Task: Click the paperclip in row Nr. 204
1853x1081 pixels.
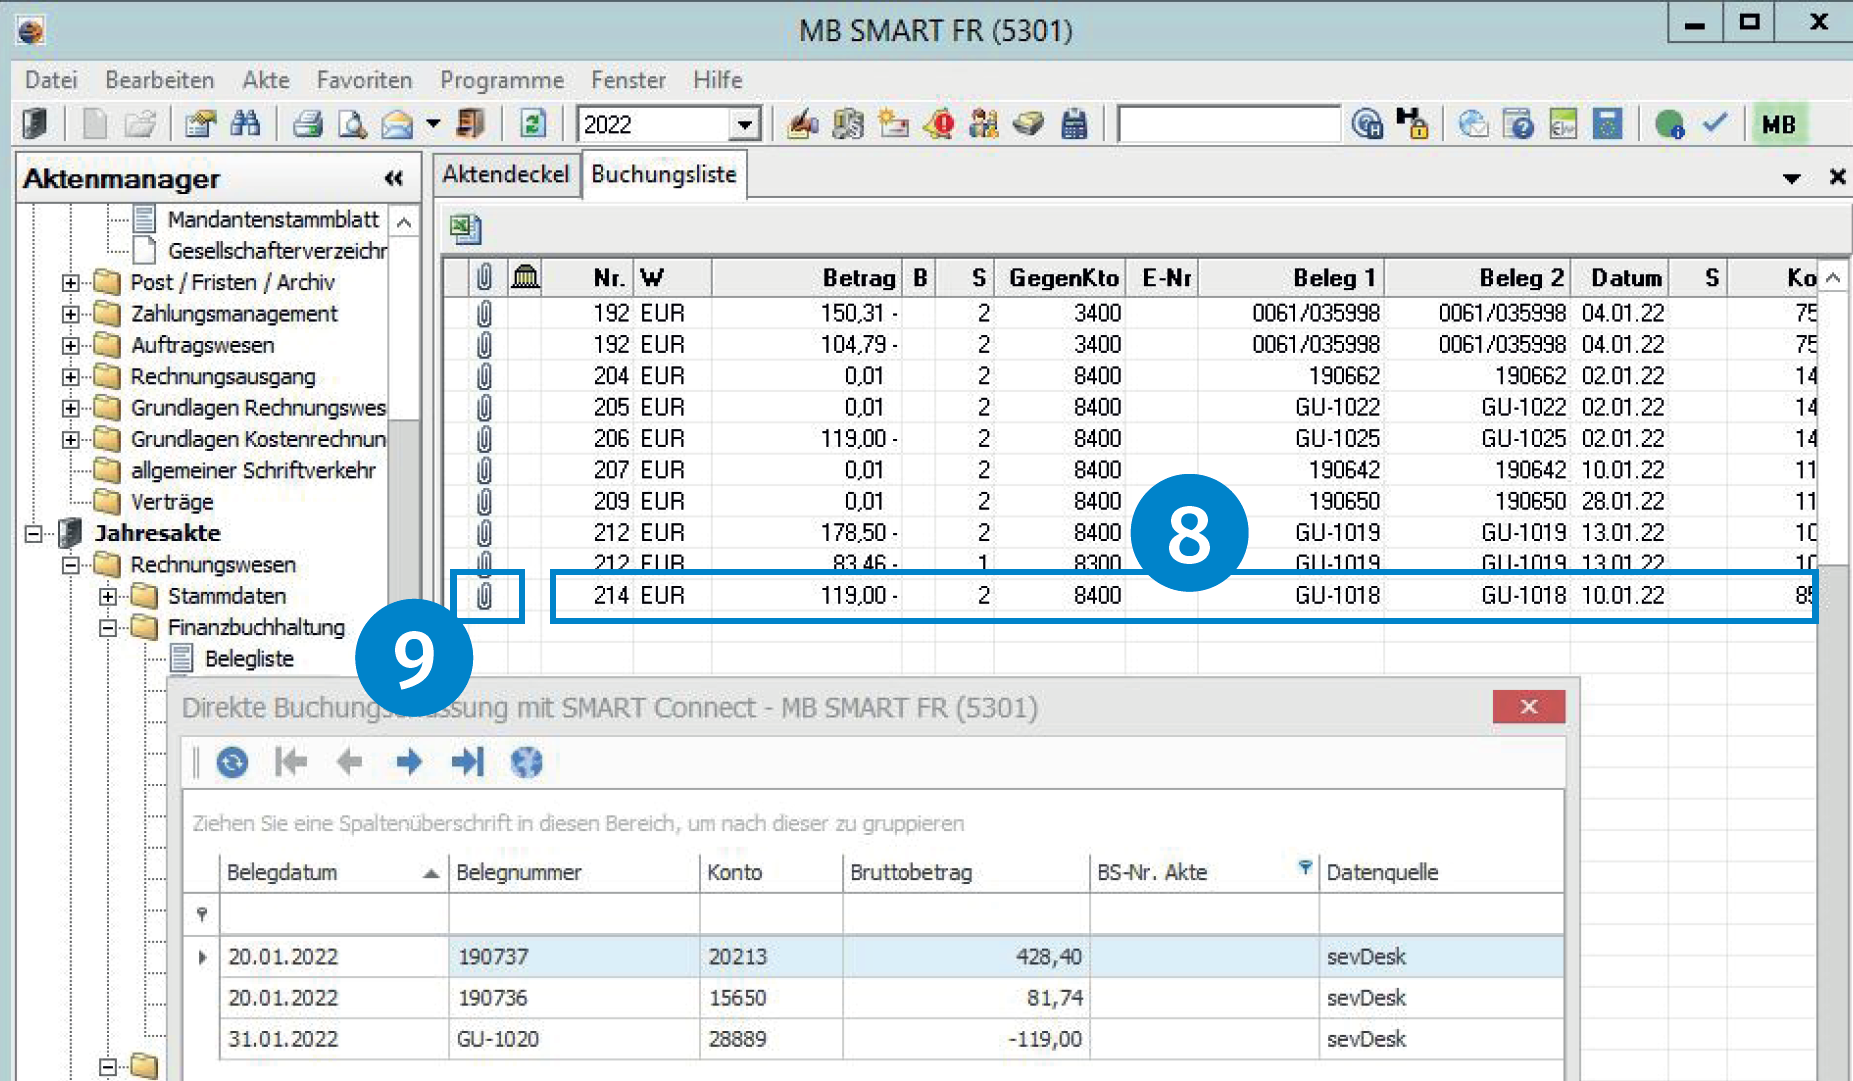Action: point(484,376)
